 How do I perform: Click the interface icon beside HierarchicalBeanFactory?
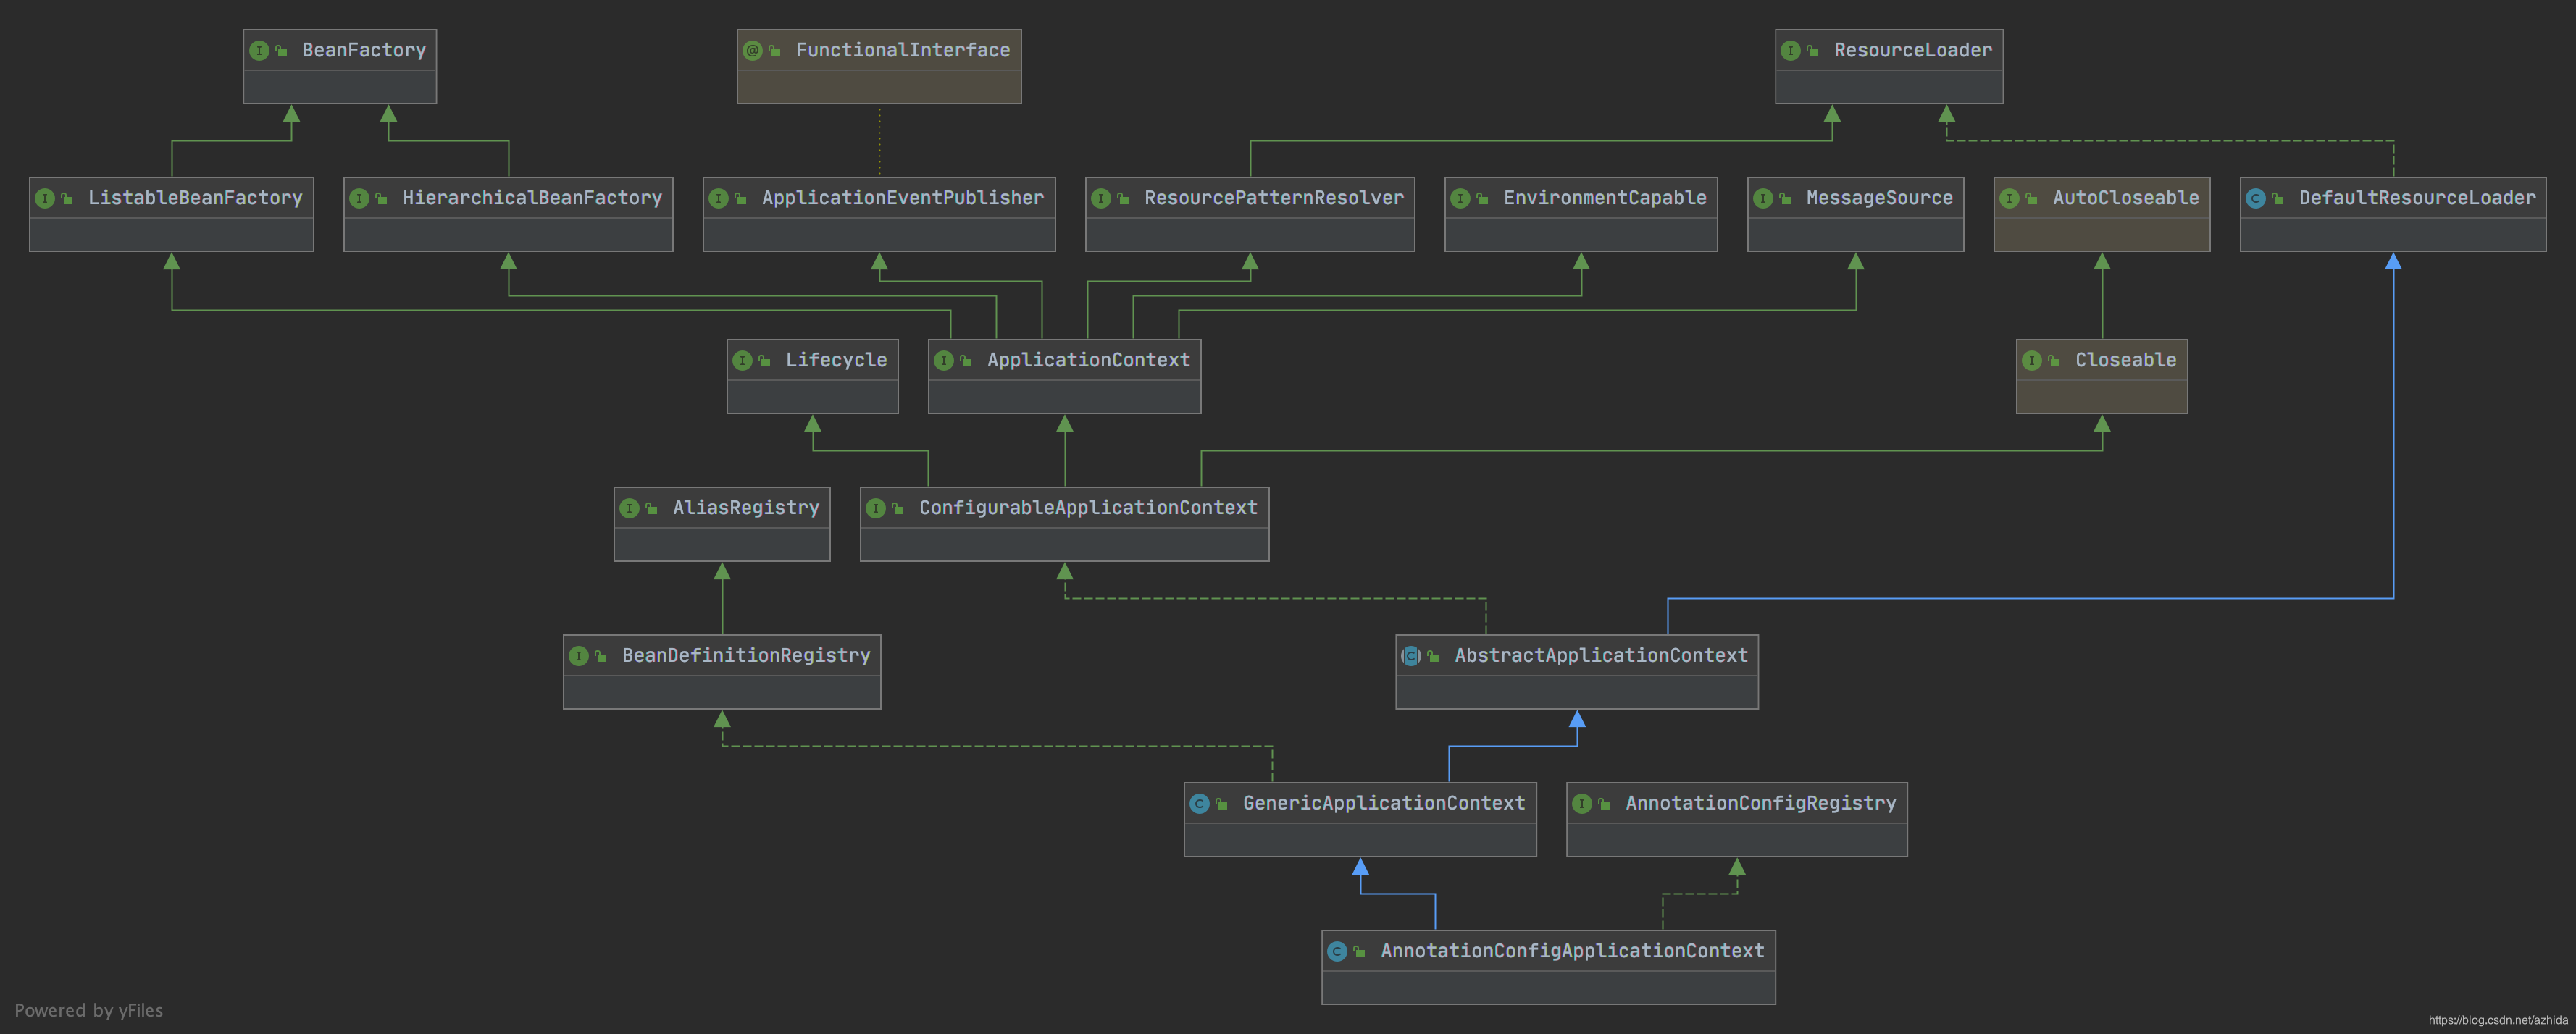359,198
